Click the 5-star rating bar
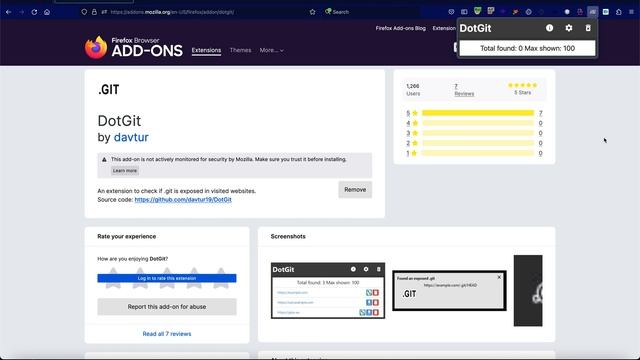The height and width of the screenshot is (360, 640). (478, 113)
